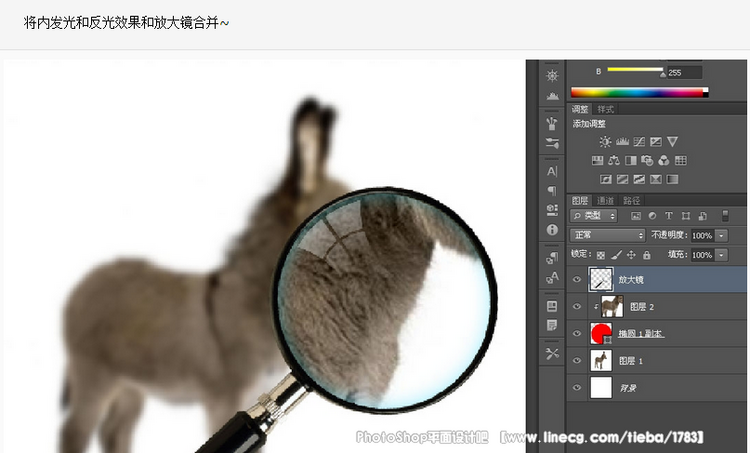750x453 pixels.
Task: Open the Histogram panel icon
Action: (552, 96)
